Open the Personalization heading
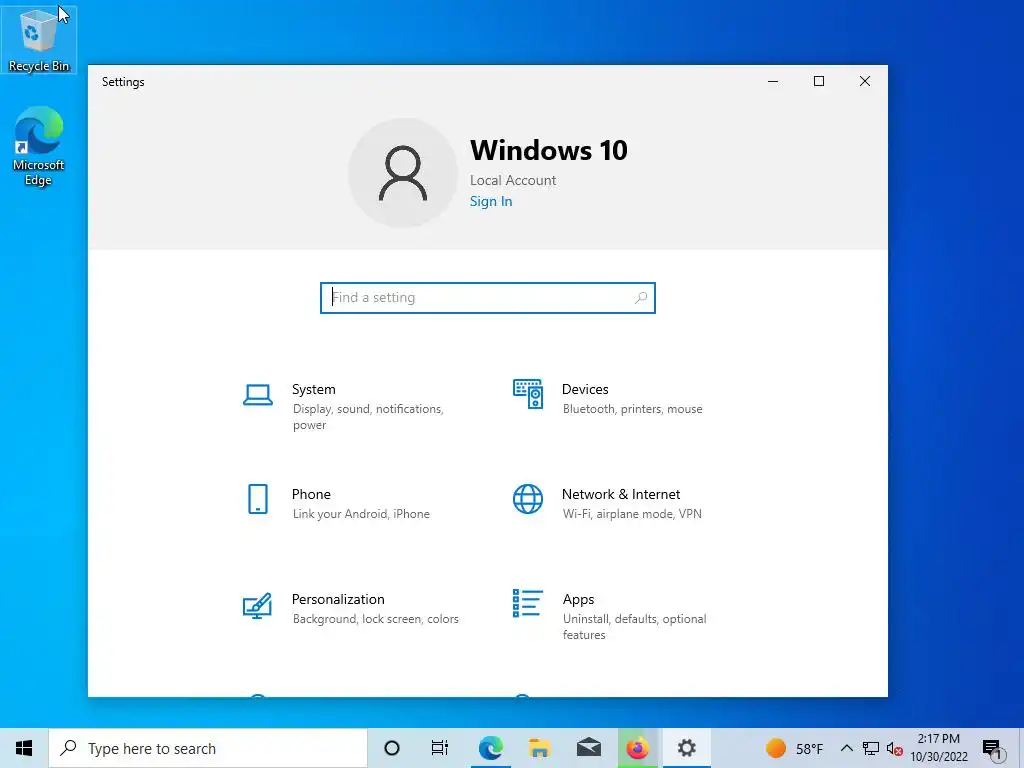This screenshot has width=1024, height=768. coord(338,600)
